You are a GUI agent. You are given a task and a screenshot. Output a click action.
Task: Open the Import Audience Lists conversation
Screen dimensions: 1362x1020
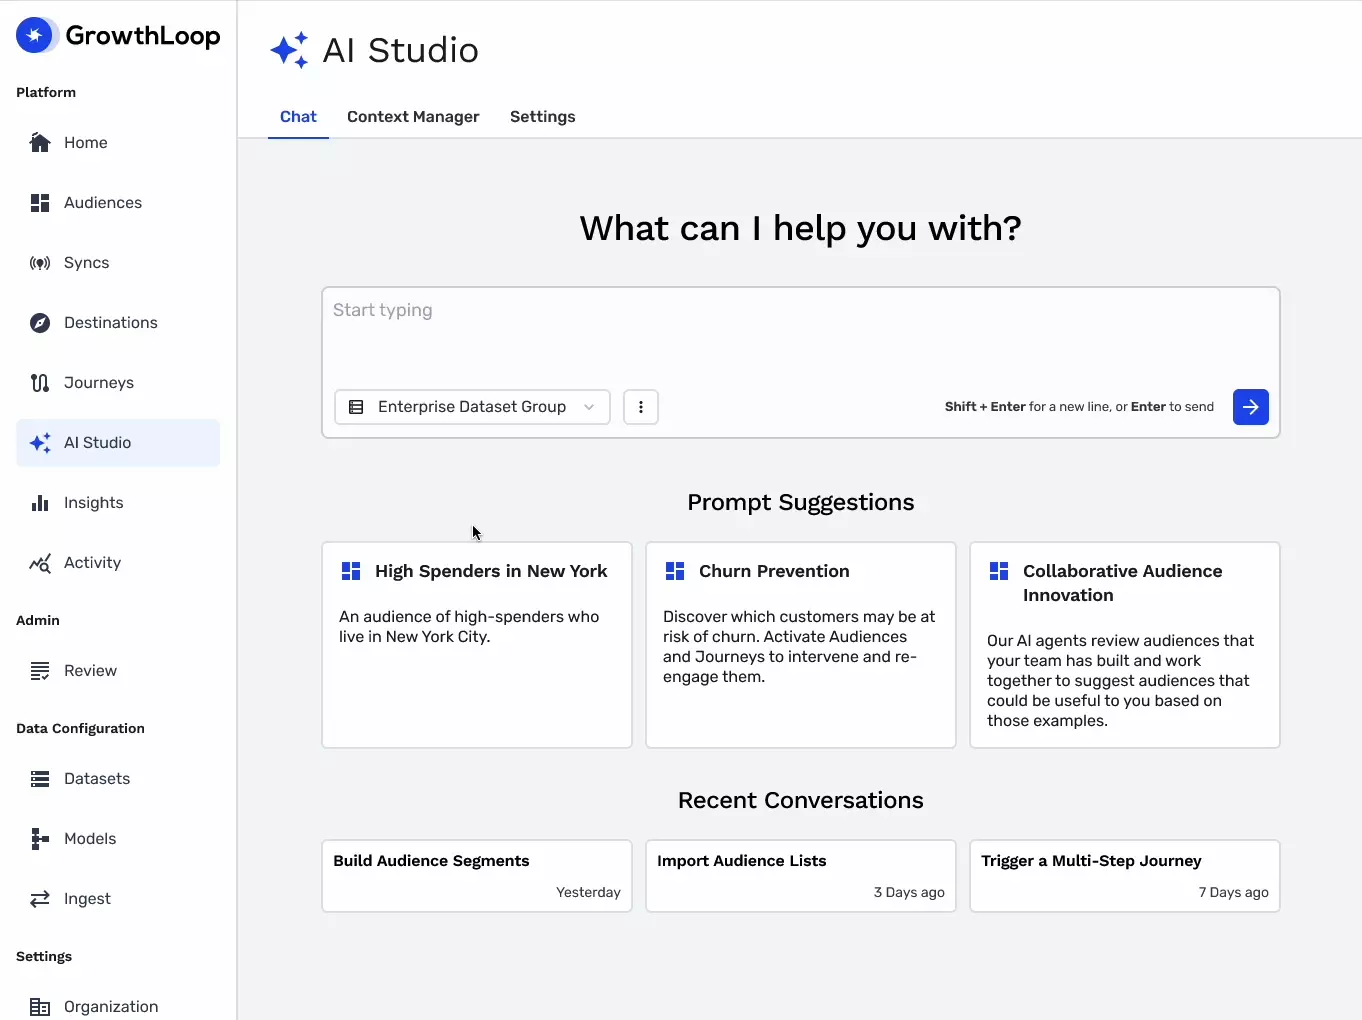click(x=800, y=875)
